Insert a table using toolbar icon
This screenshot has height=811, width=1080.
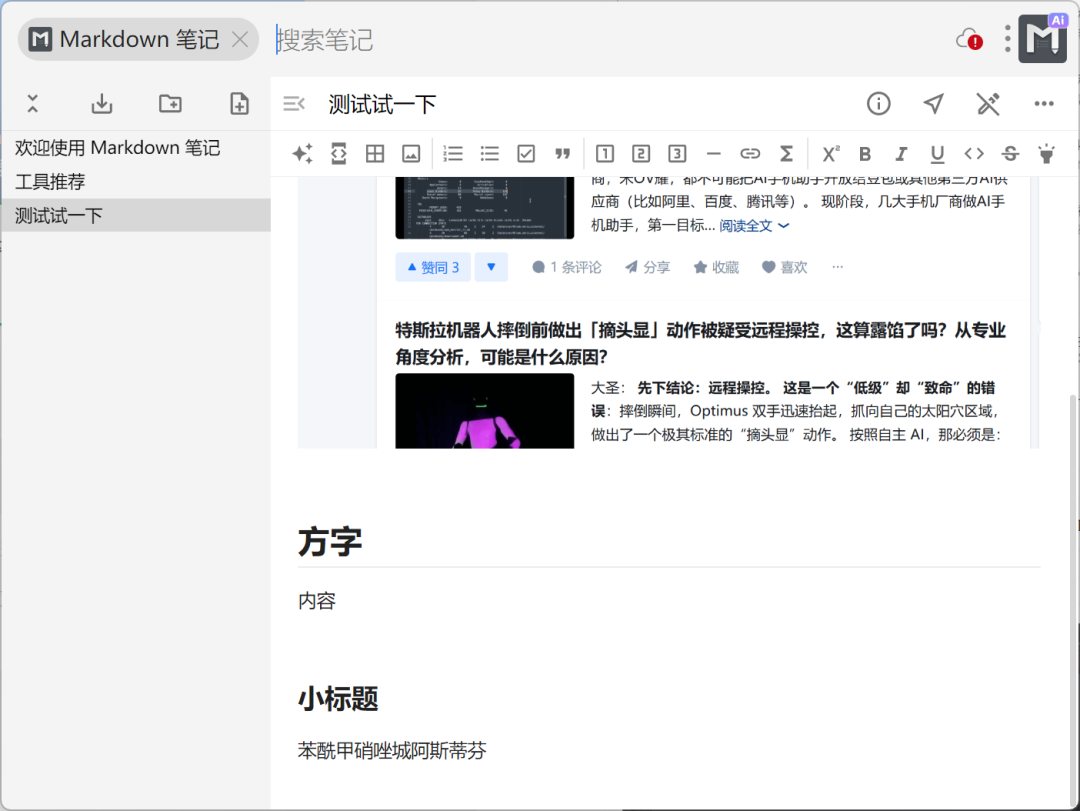click(x=375, y=154)
